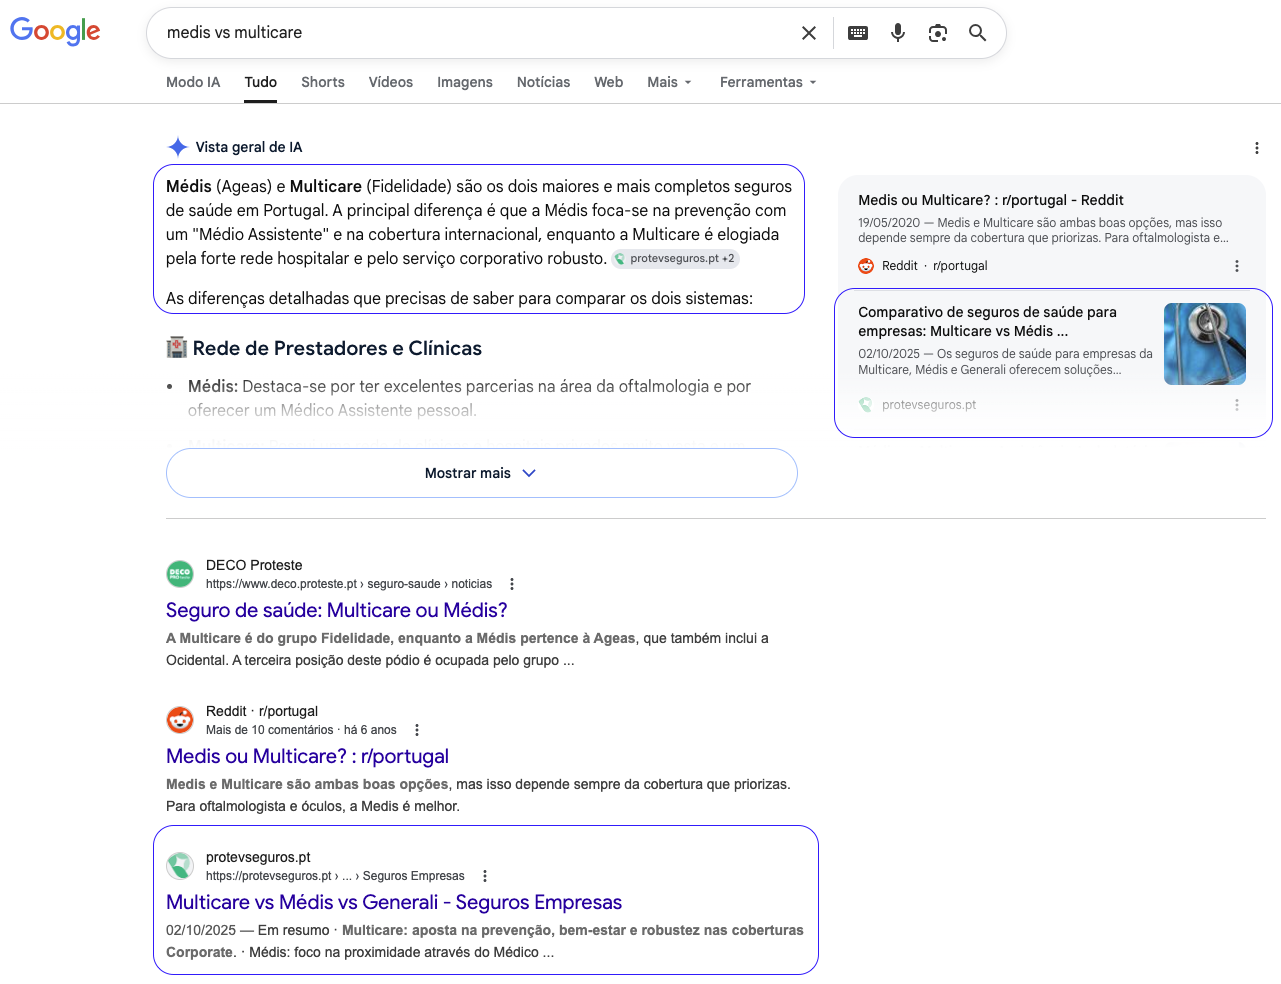Open options for Reddit source card
Image resolution: width=1281 pixels, height=984 pixels.
point(1237,266)
